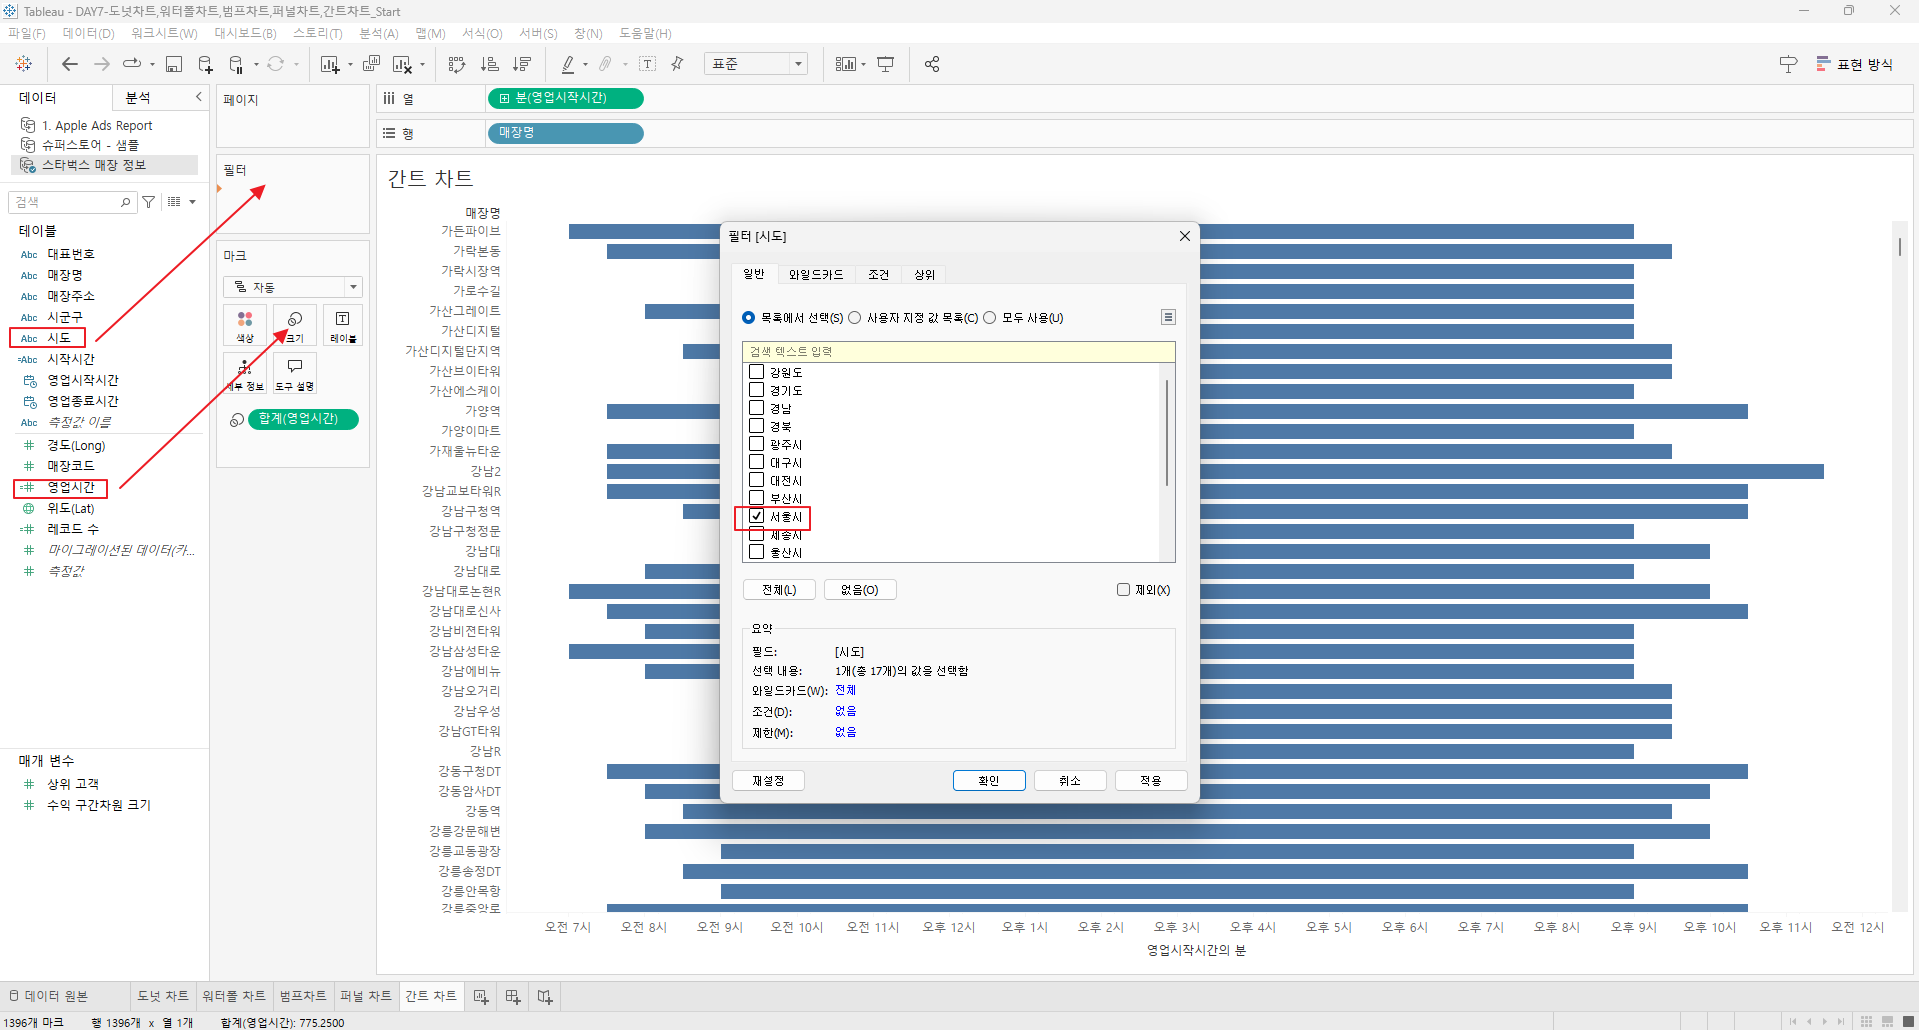Click the filter dialog list menu icon
1919x1030 pixels.
tap(1168, 317)
